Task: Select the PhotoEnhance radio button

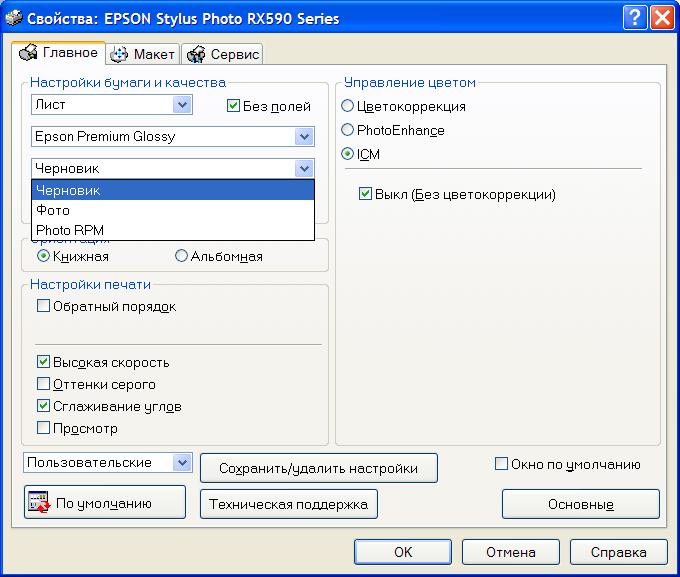Action: point(347,129)
